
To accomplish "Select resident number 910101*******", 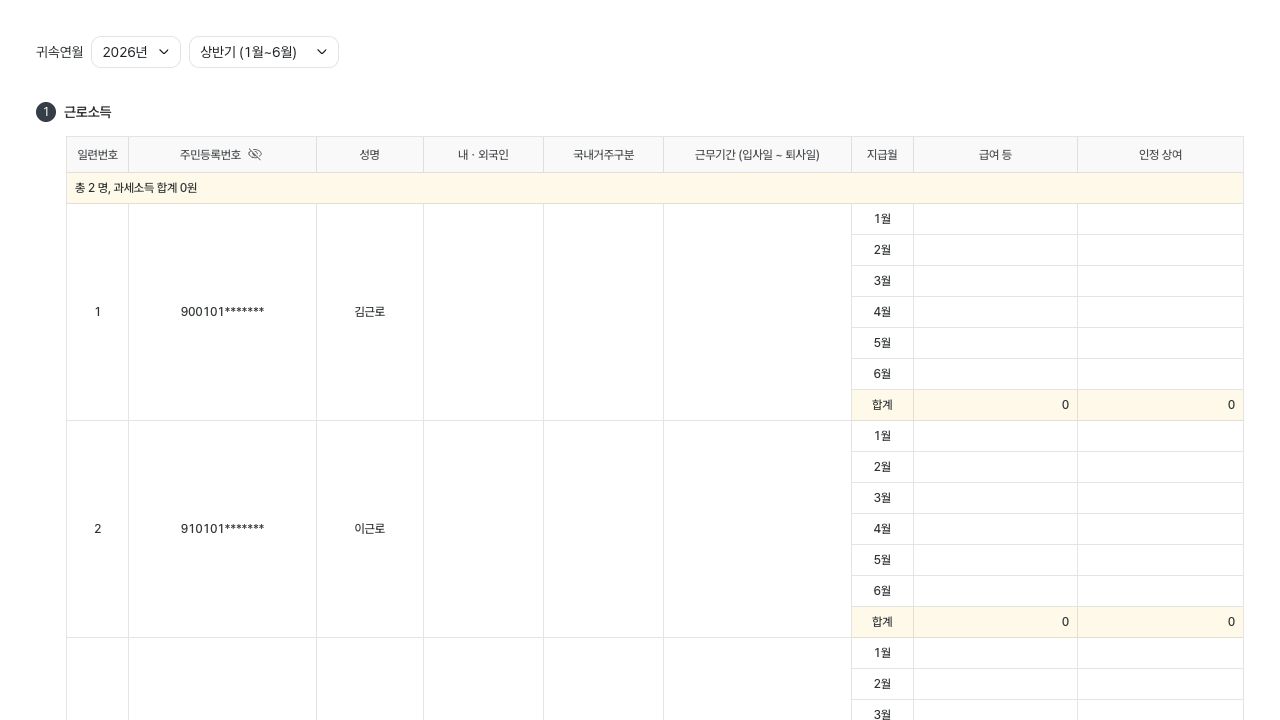I will 222,529.
